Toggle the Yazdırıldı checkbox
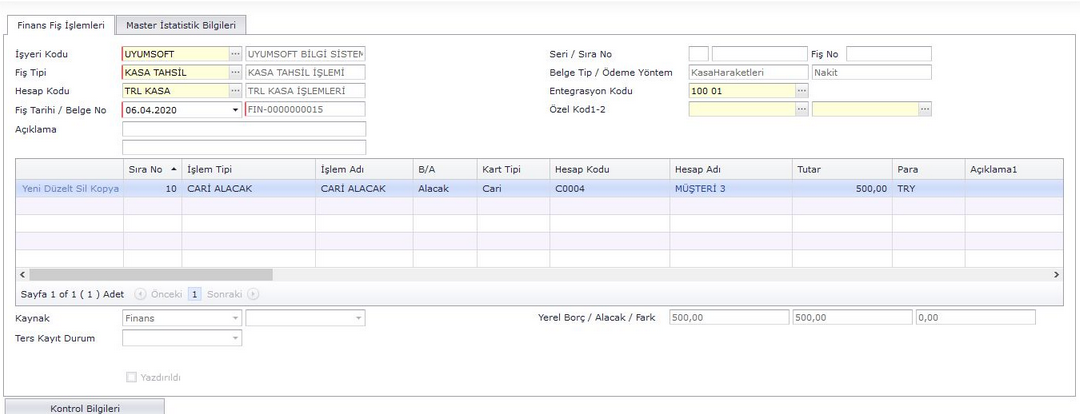This screenshot has width=1080, height=414. (x=130, y=378)
